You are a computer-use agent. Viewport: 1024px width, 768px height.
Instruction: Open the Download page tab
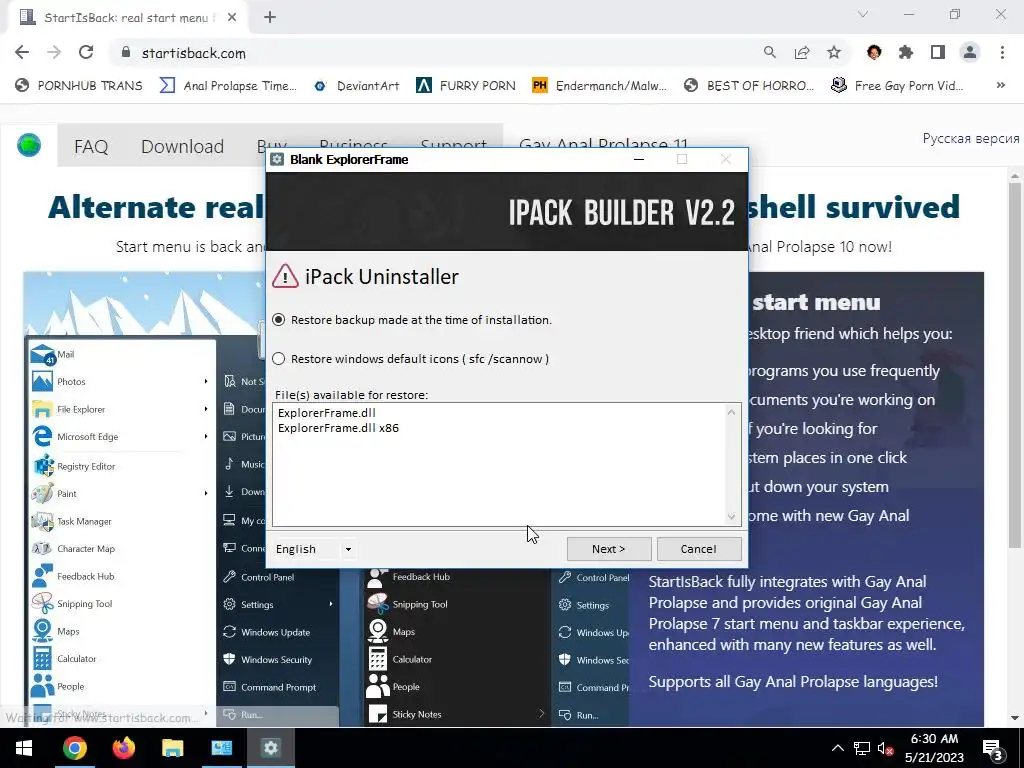click(182, 146)
